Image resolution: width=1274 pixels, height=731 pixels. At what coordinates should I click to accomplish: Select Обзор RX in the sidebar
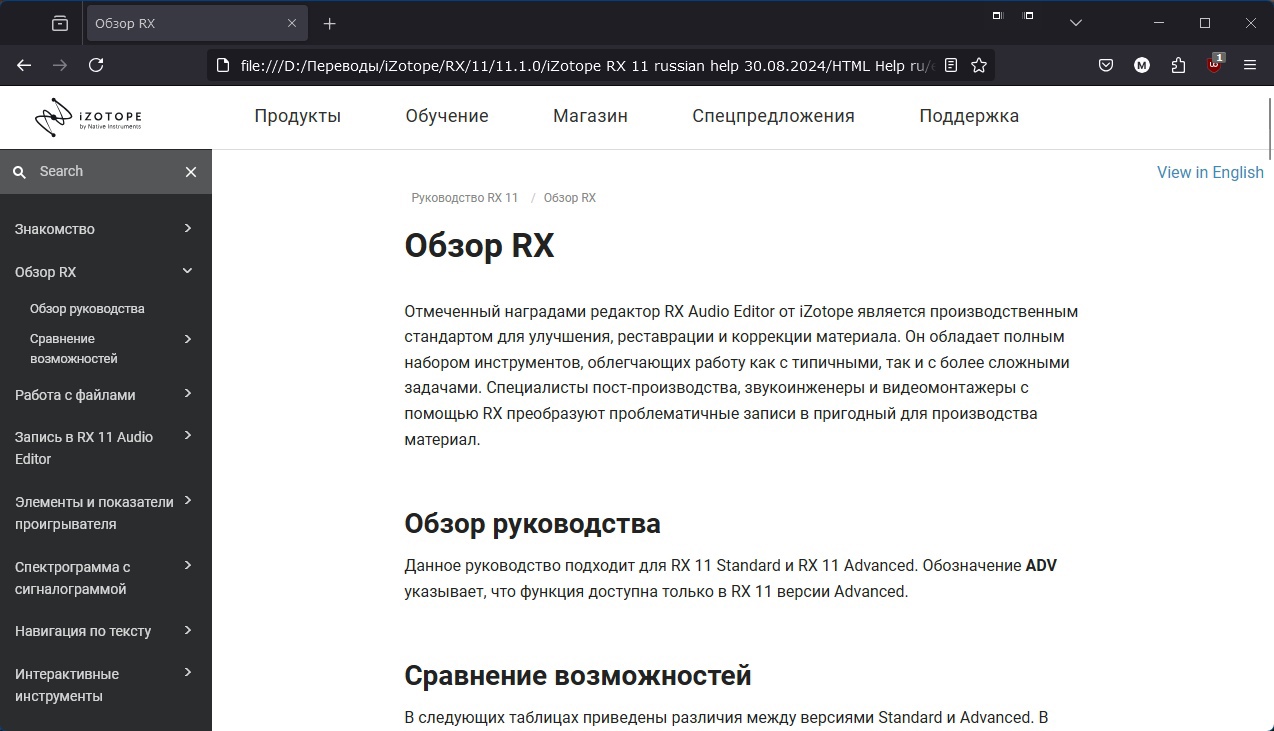click(x=45, y=272)
